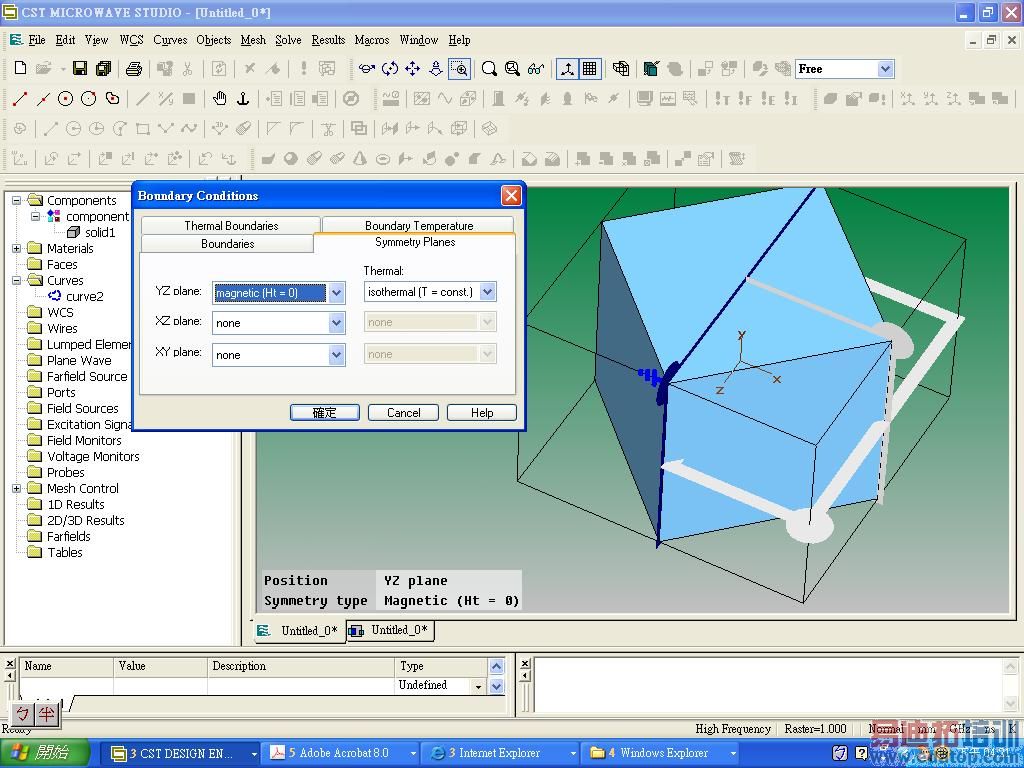Open the Free view mode combo box
Screen dimensions: 1024x768
(x=885, y=69)
